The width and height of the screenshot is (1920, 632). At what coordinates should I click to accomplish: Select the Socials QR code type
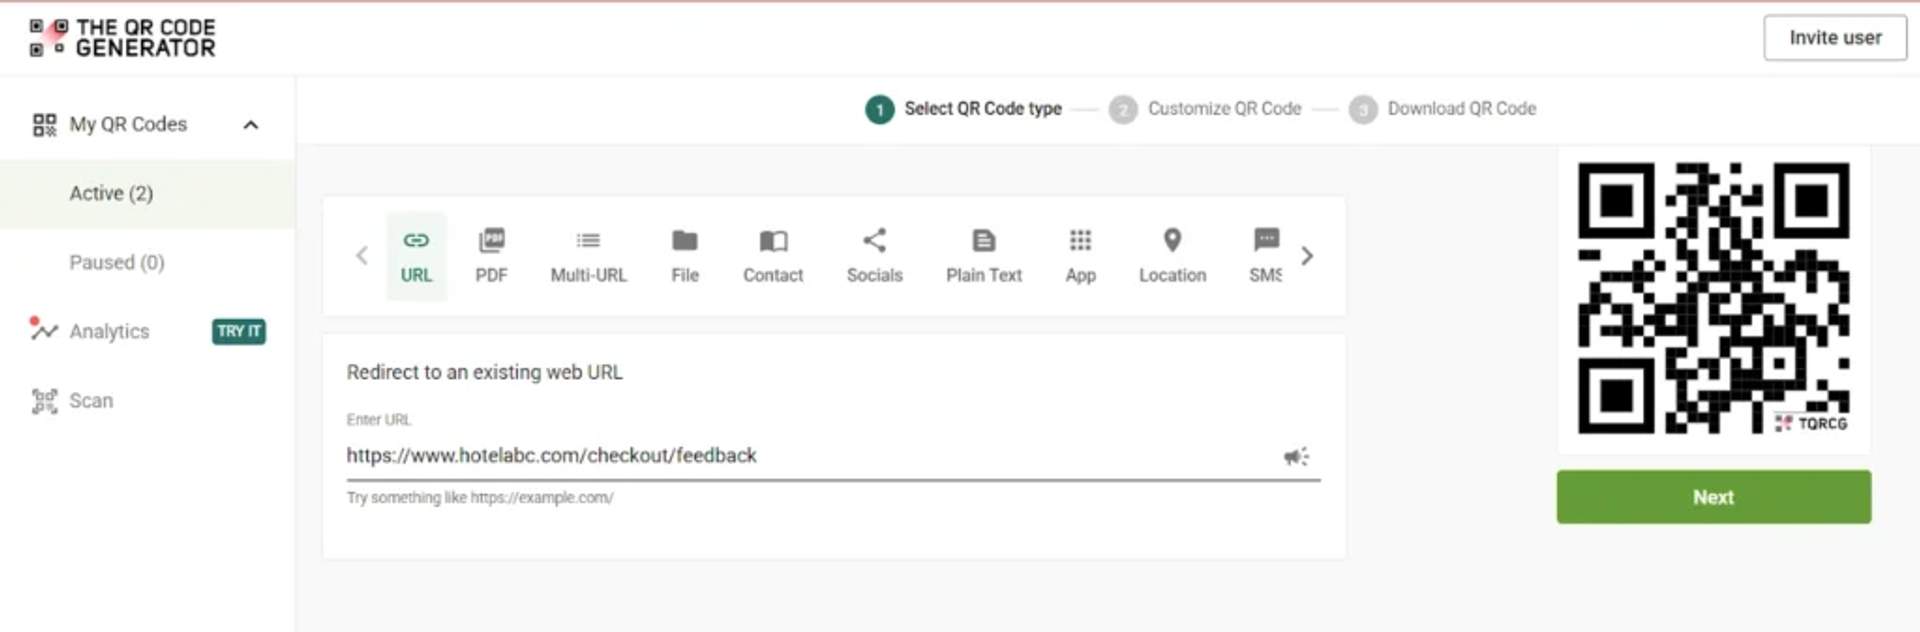tap(874, 257)
